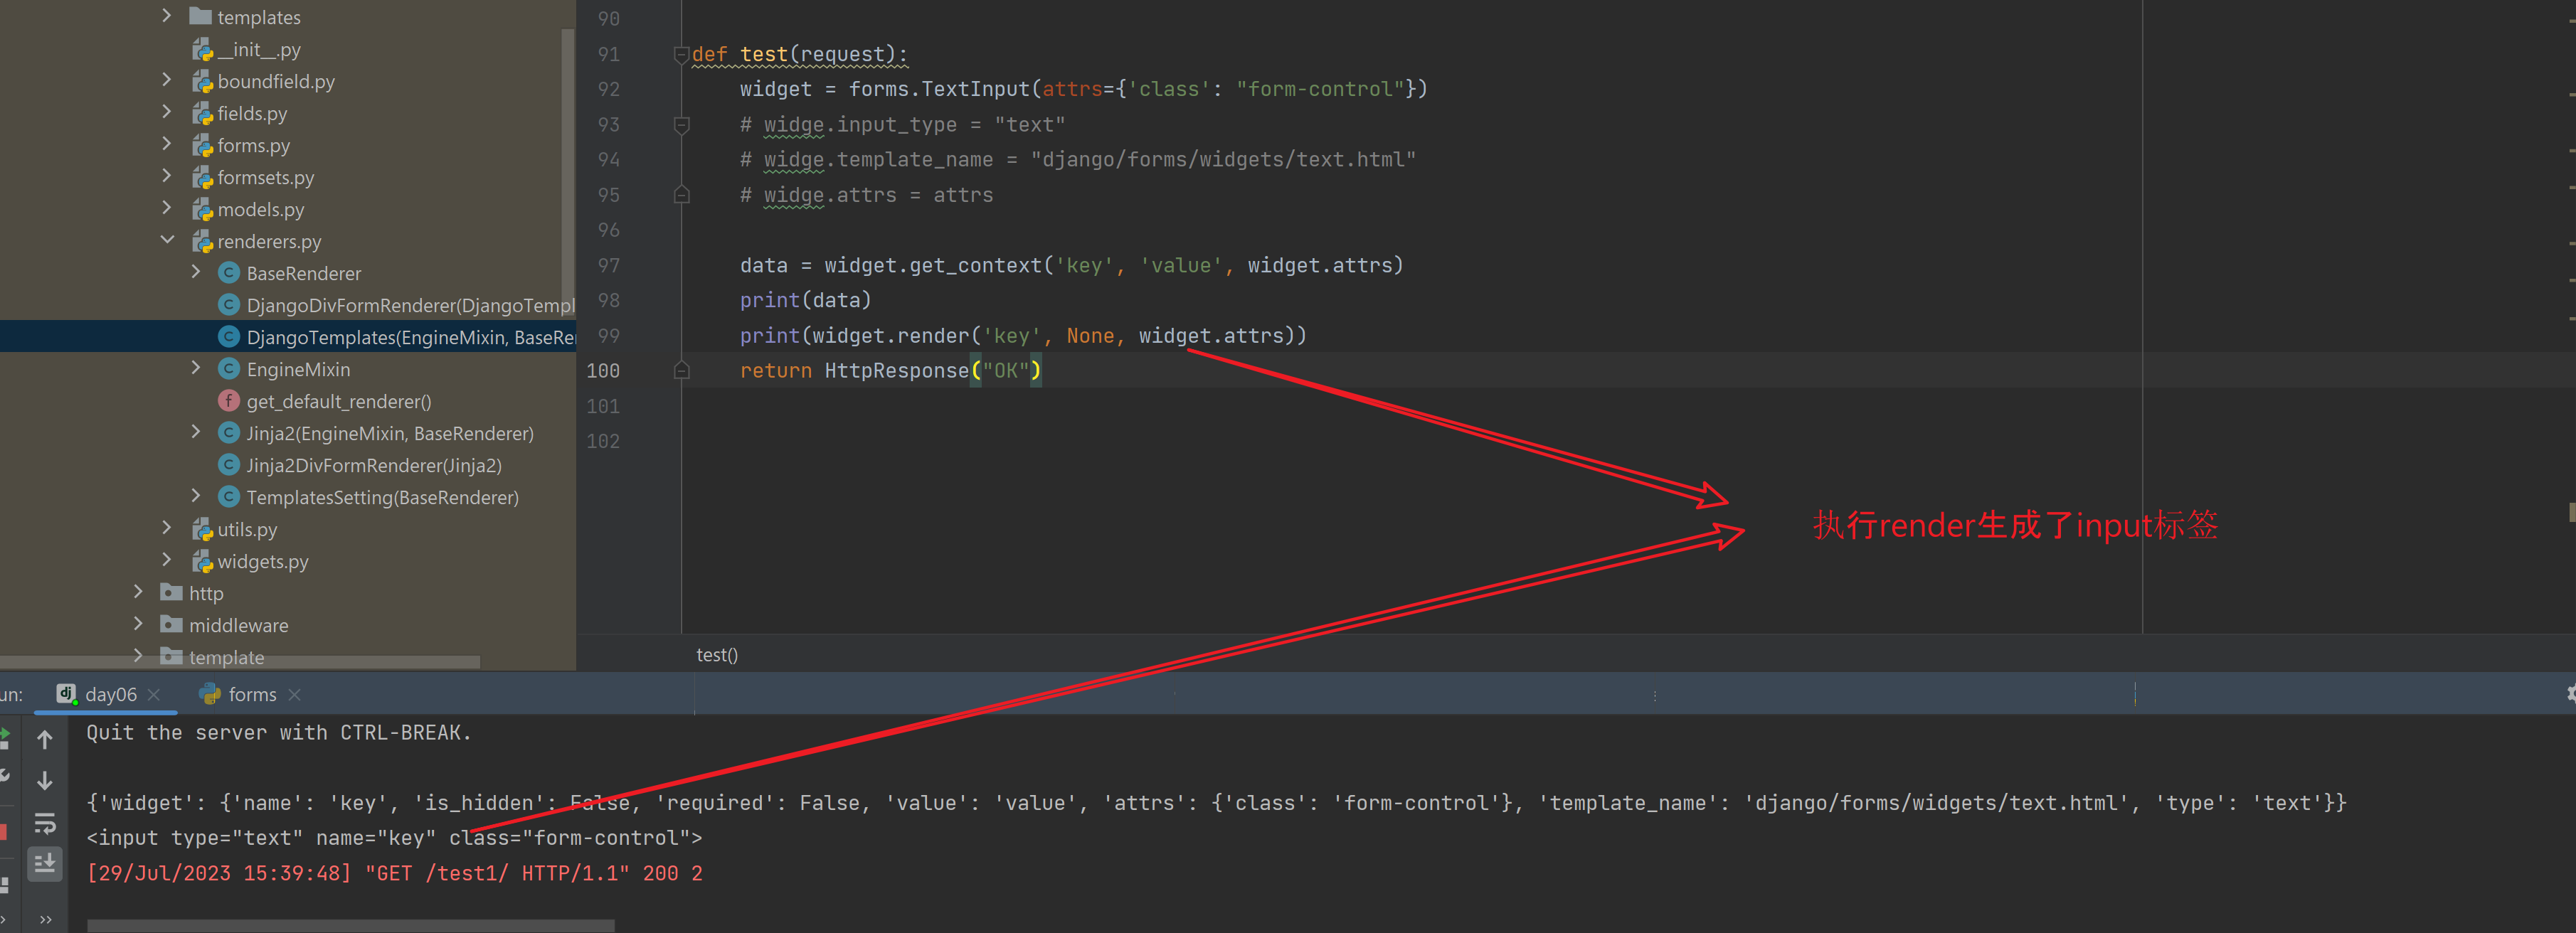2576x933 pixels.
Task: Close the forms run tab
Action: (x=294, y=694)
